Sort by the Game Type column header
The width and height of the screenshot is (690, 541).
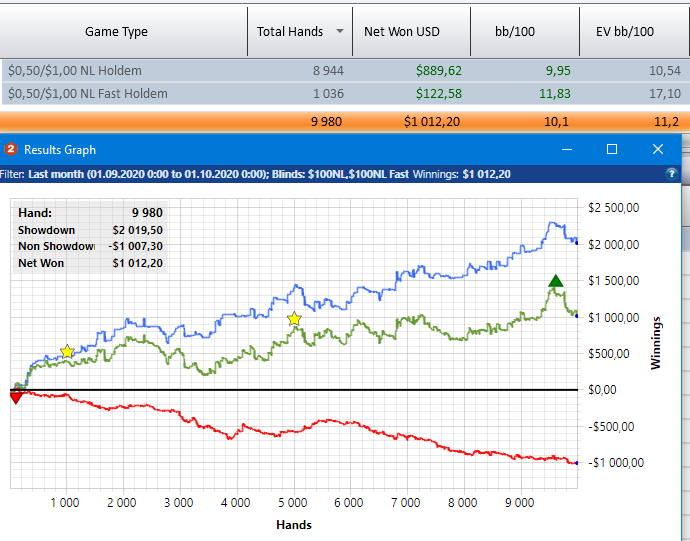pyautogui.click(x=116, y=31)
